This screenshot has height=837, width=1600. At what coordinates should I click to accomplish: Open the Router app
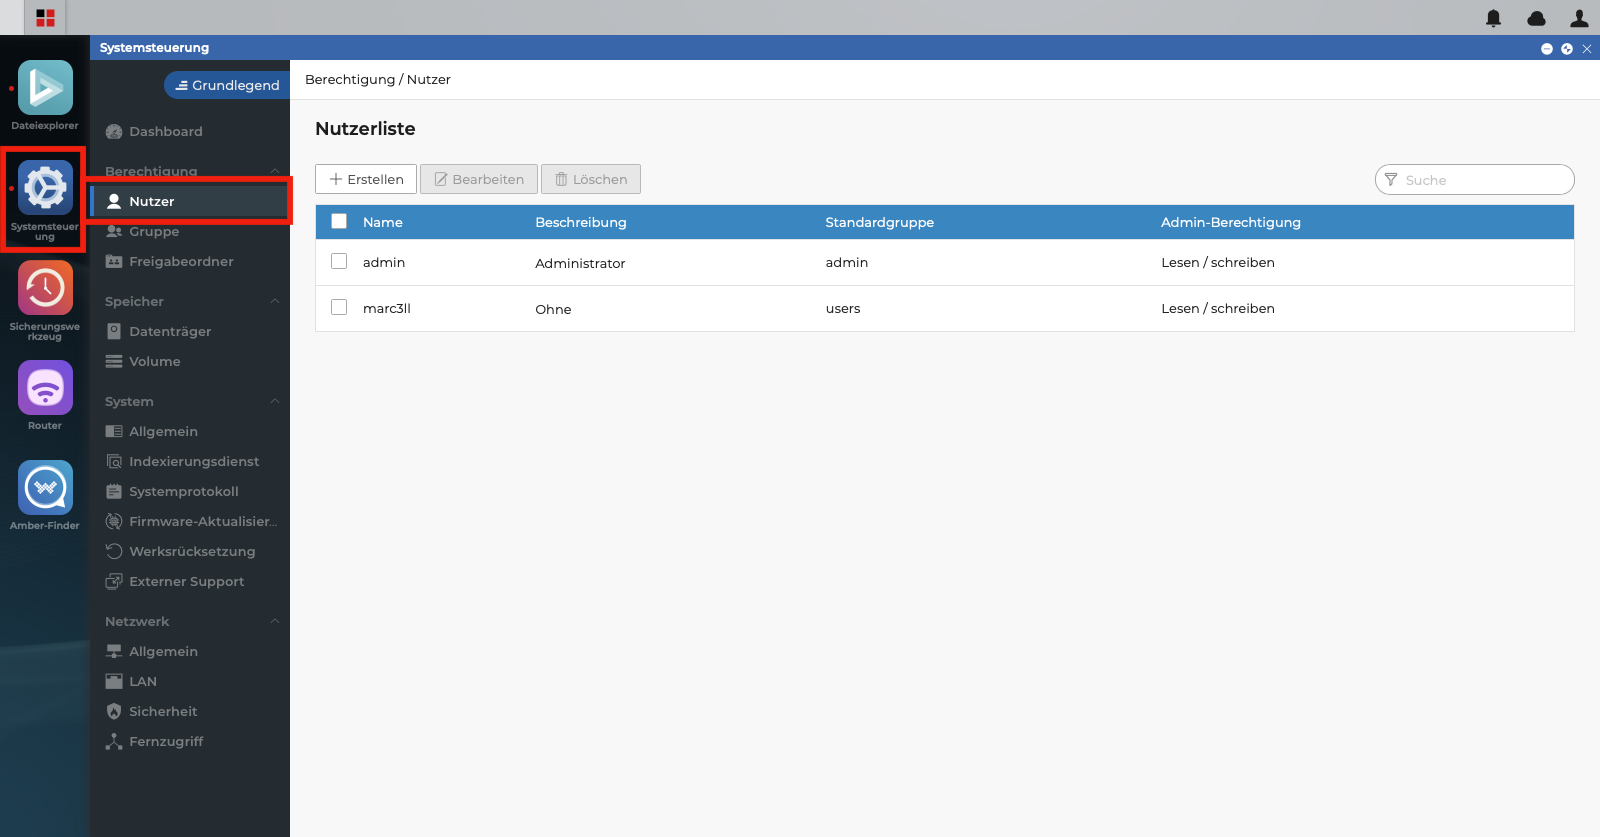click(45, 388)
